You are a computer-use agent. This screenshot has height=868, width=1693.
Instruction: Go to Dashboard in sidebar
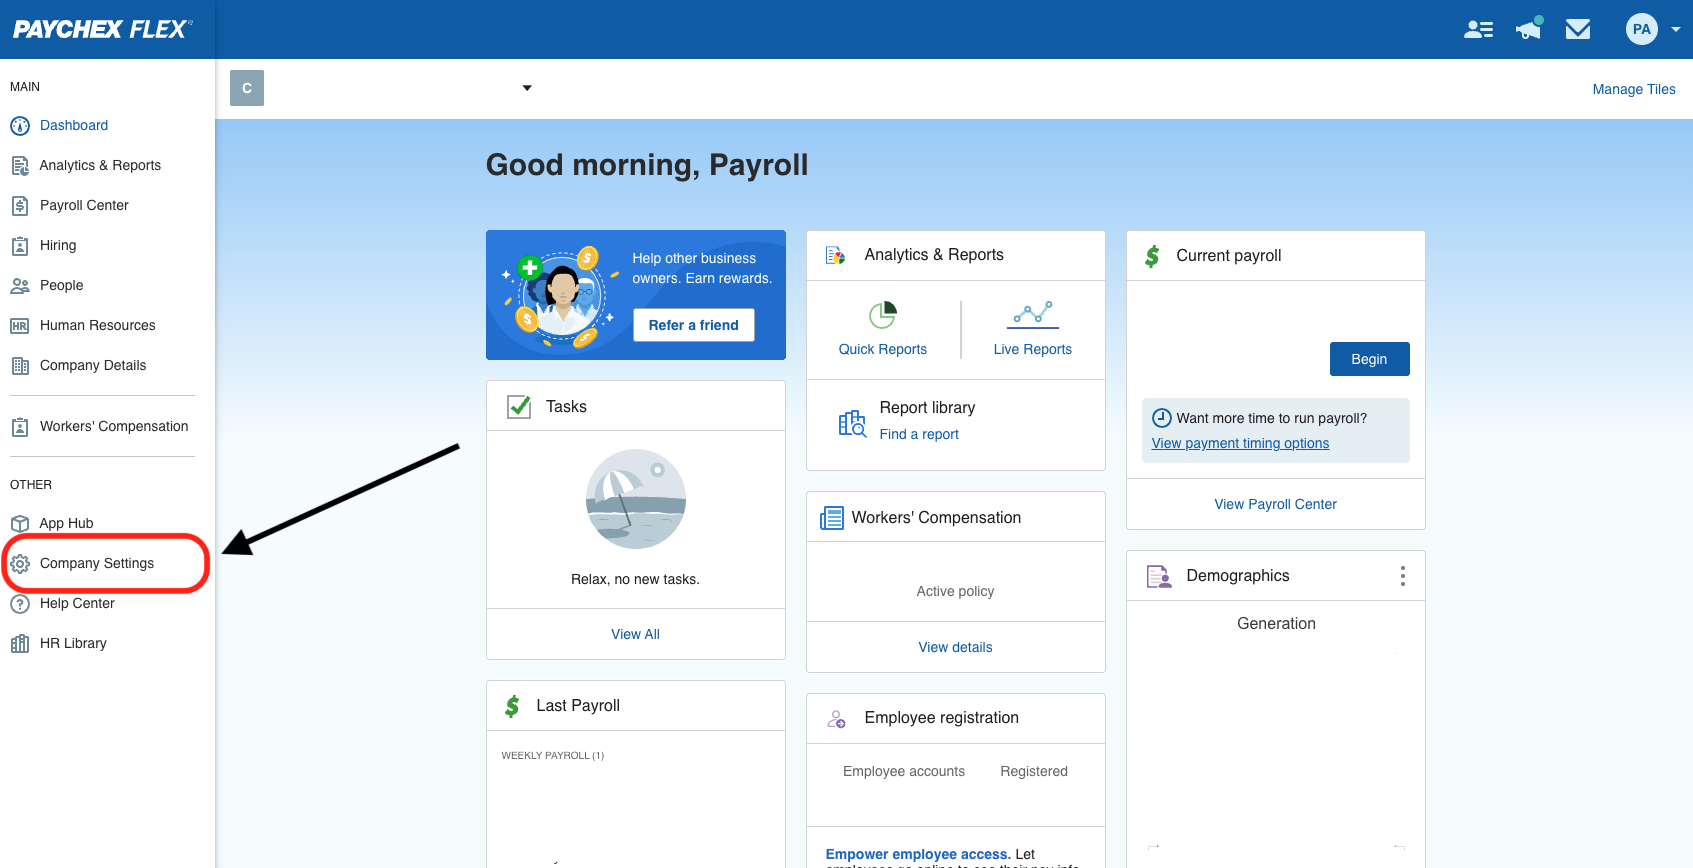(x=74, y=125)
